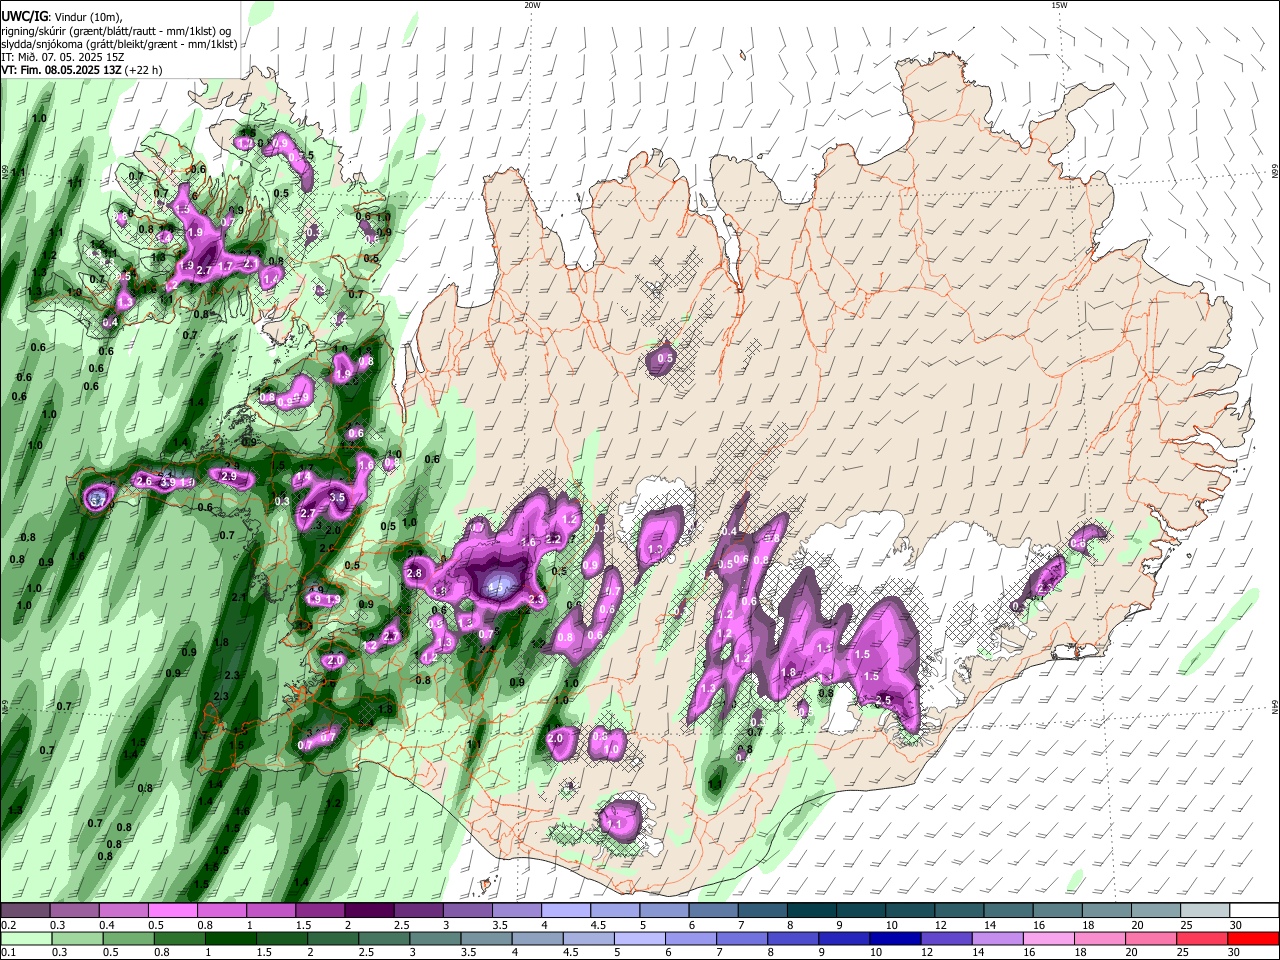
Task: Click the dark navy blue swatch labeled 10 in bottom legend
Action: pyautogui.click(x=893, y=938)
